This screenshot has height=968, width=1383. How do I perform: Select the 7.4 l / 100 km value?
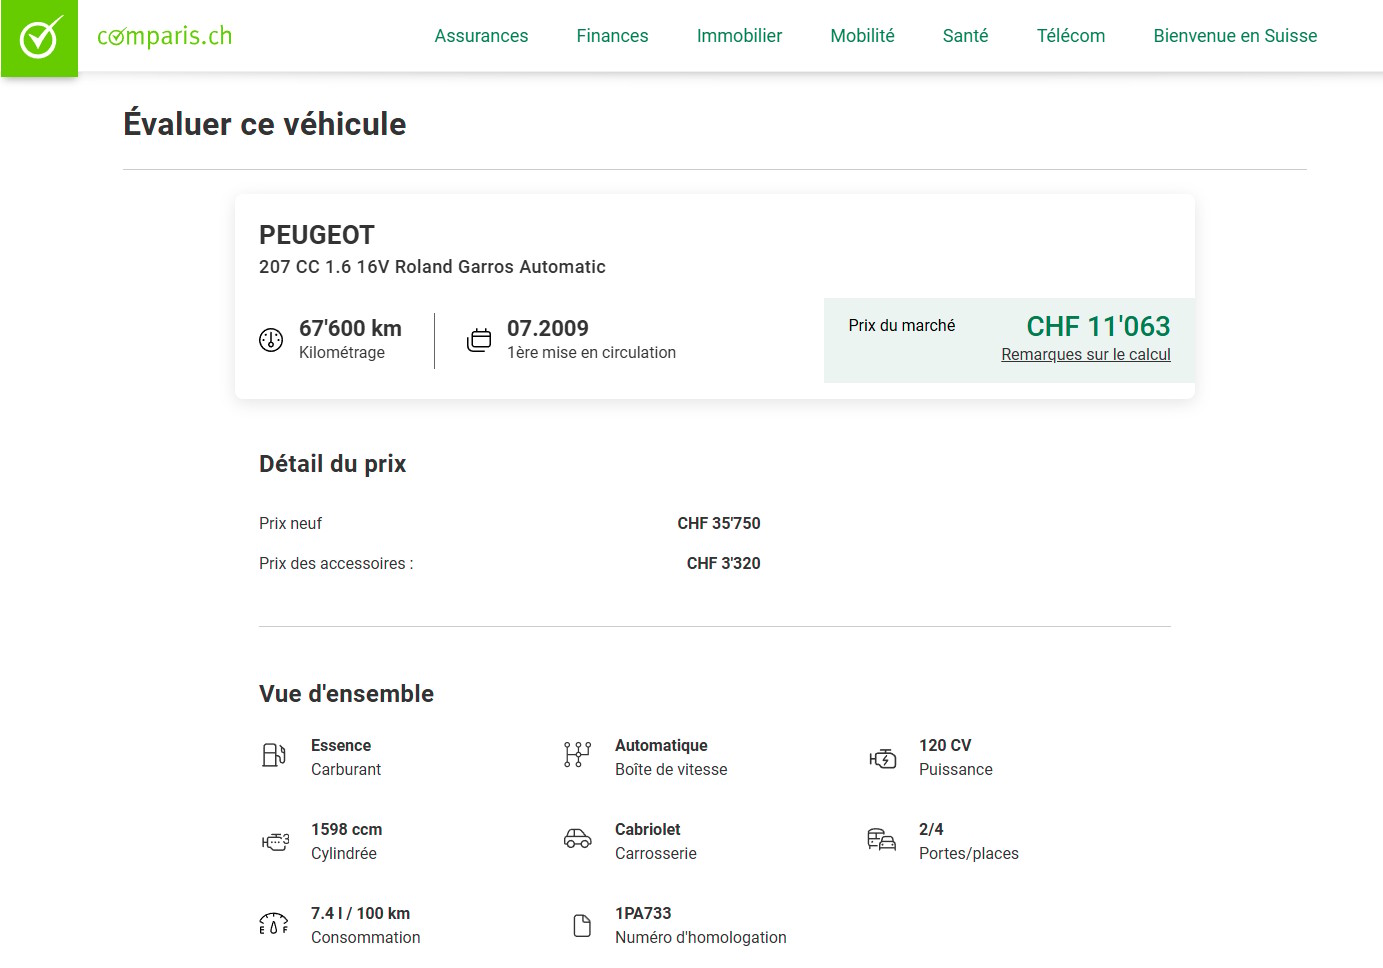click(x=361, y=913)
